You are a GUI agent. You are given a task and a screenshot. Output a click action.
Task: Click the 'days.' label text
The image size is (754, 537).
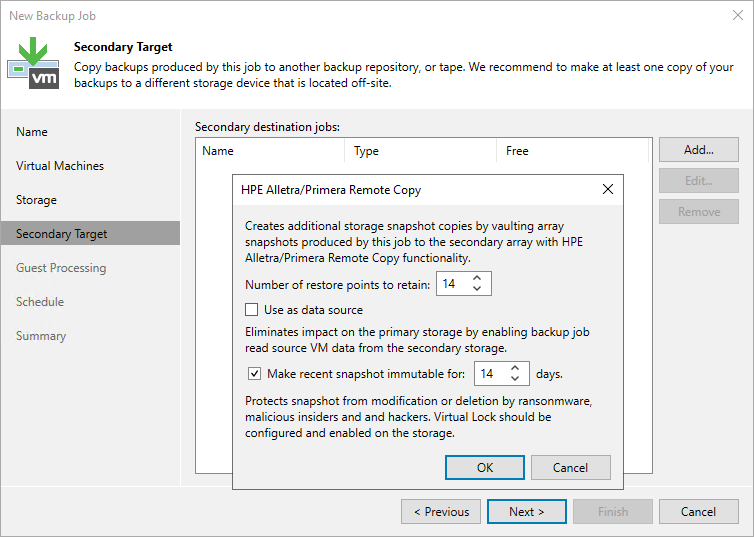[x=549, y=374]
